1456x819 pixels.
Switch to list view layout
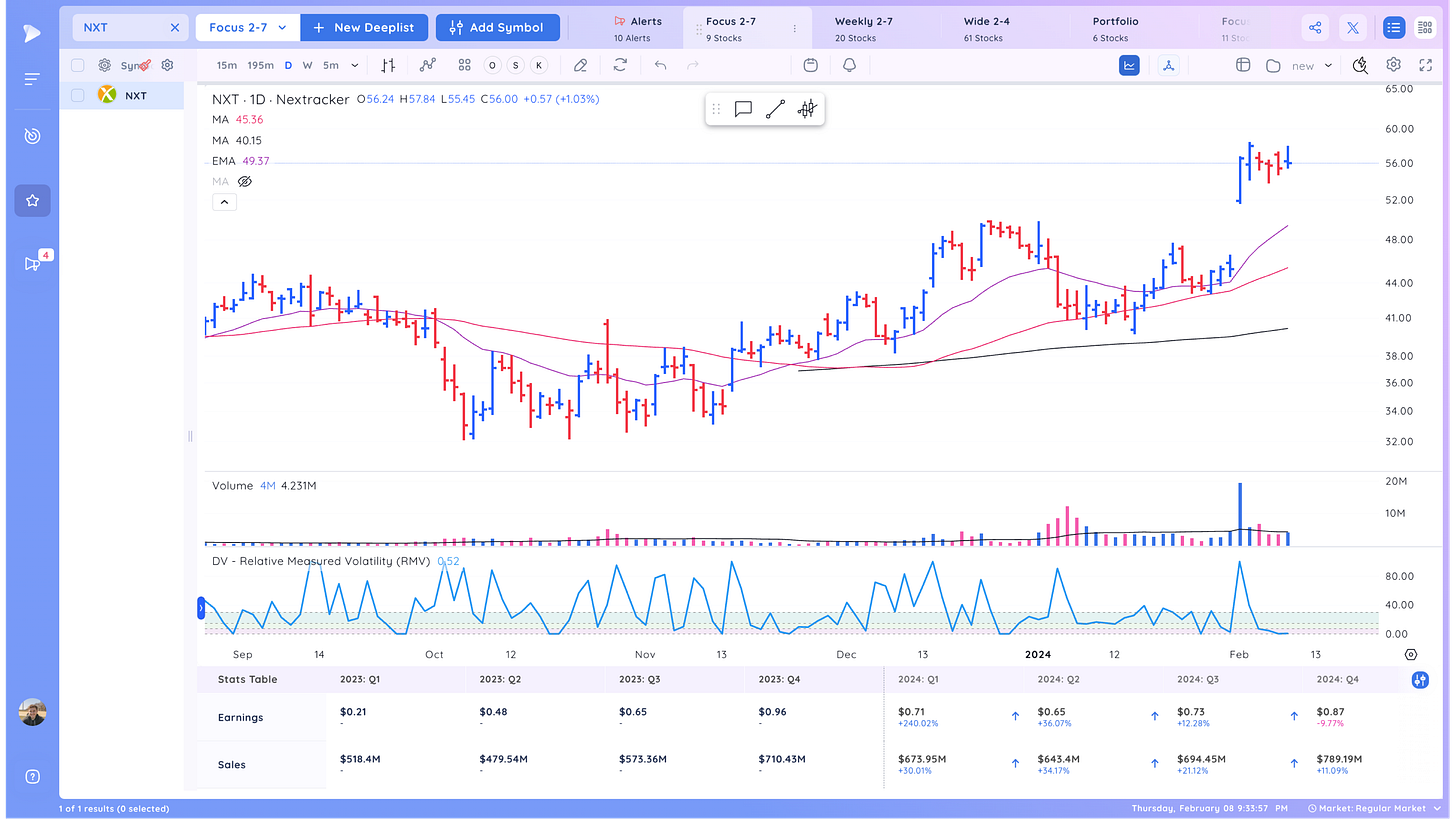point(1393,28)
